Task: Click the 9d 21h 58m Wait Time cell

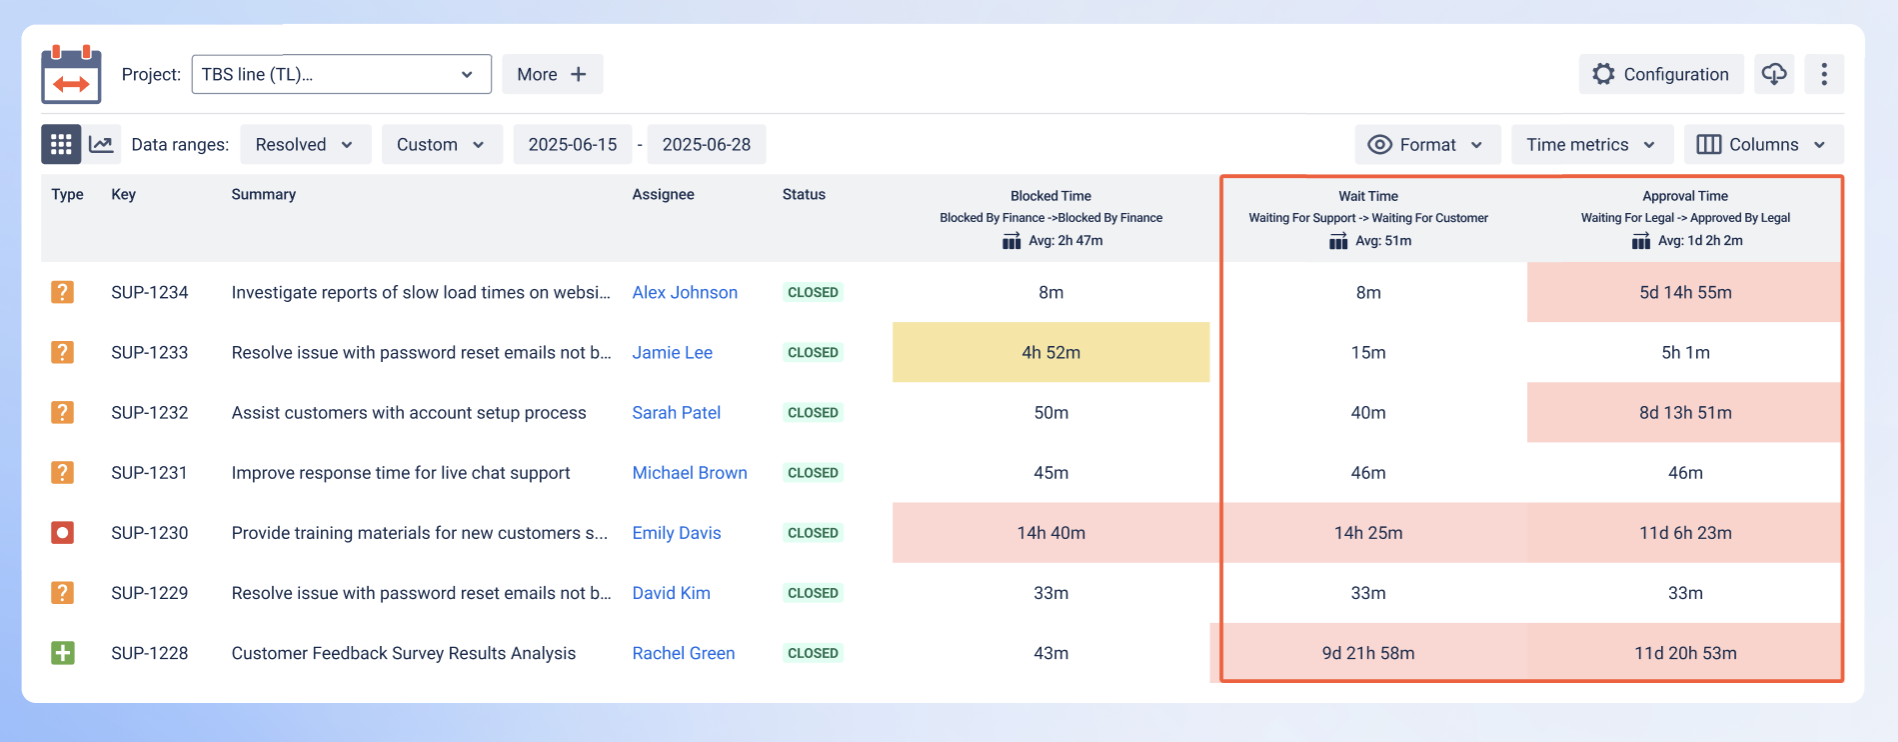Action: 1368,653
